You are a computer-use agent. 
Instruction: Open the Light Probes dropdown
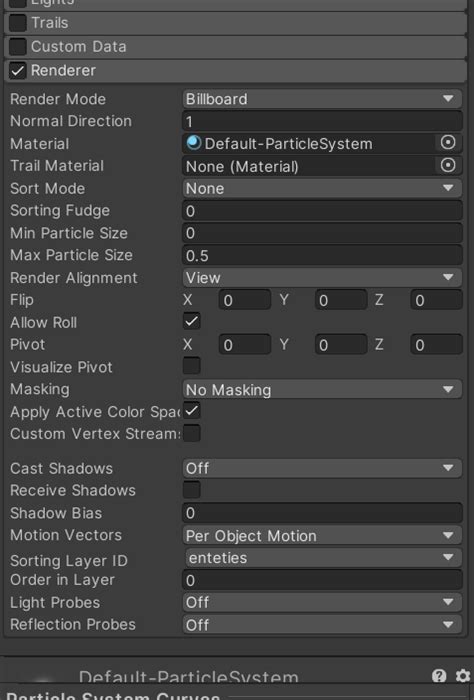click(x=322, y=602)
